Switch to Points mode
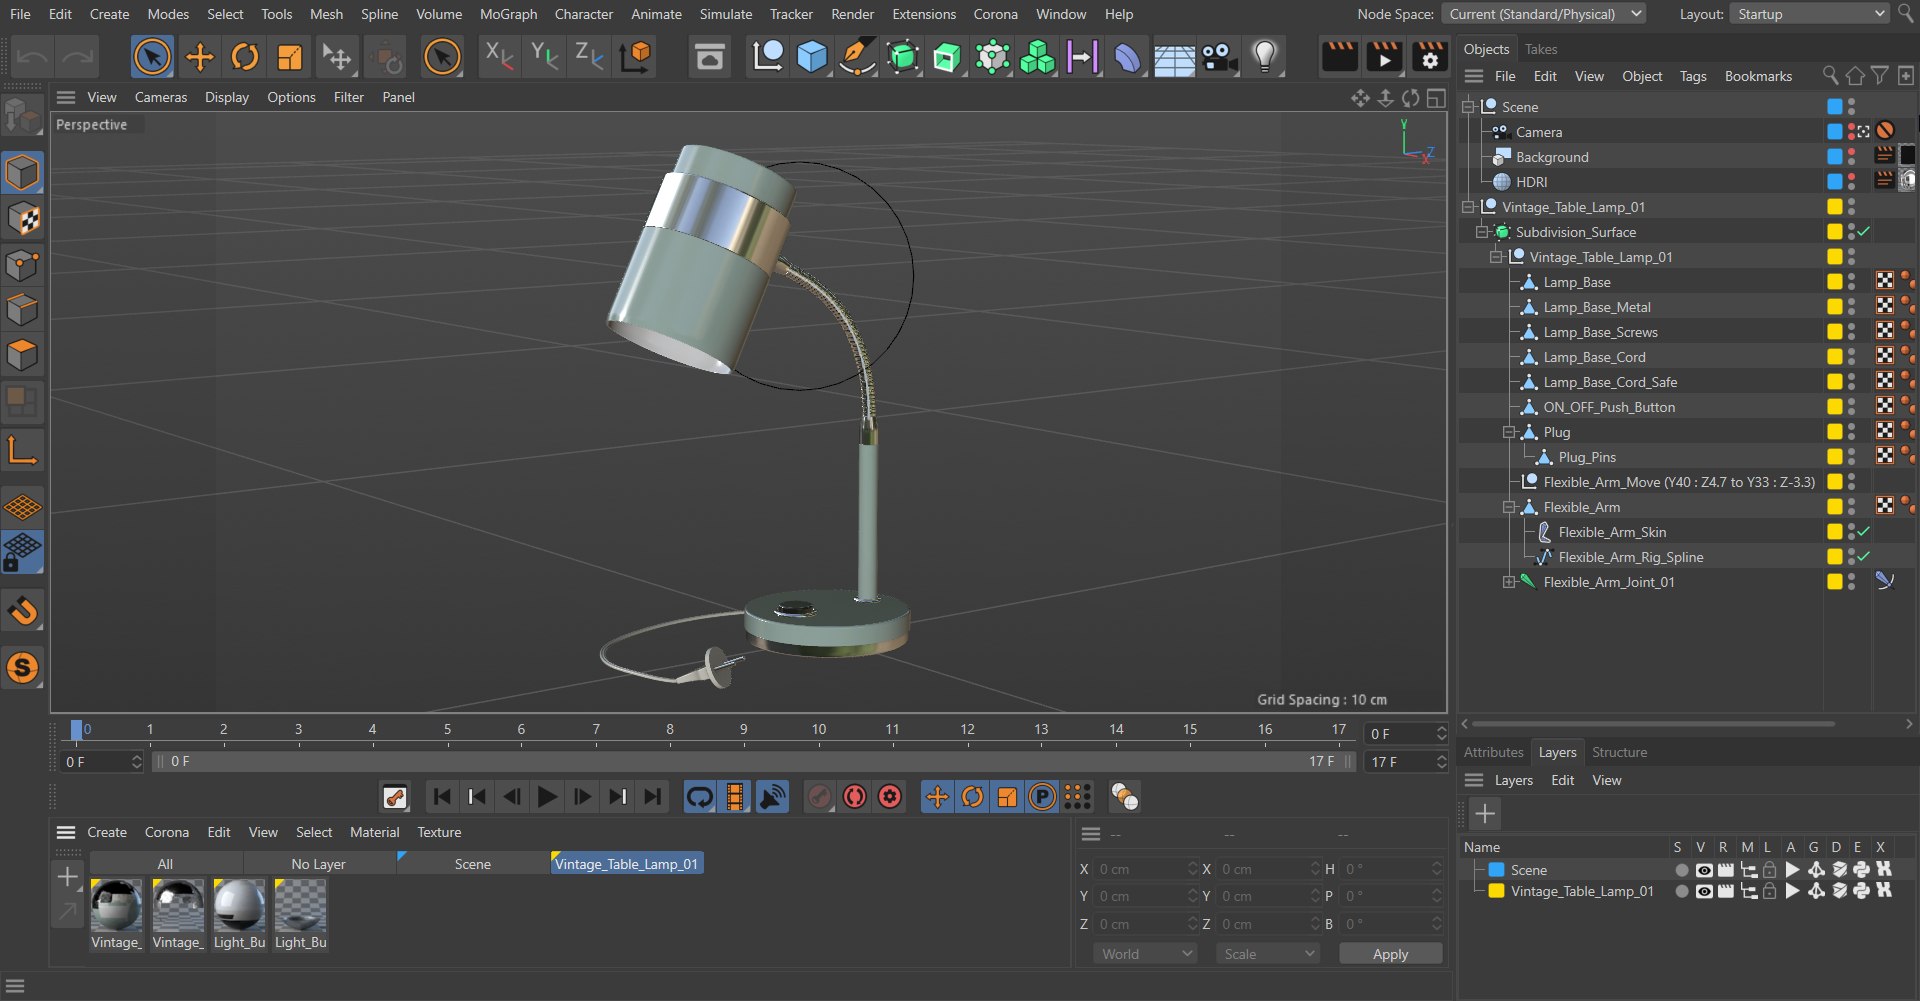The image size is (1920, 1001). (x=22, y=265)
